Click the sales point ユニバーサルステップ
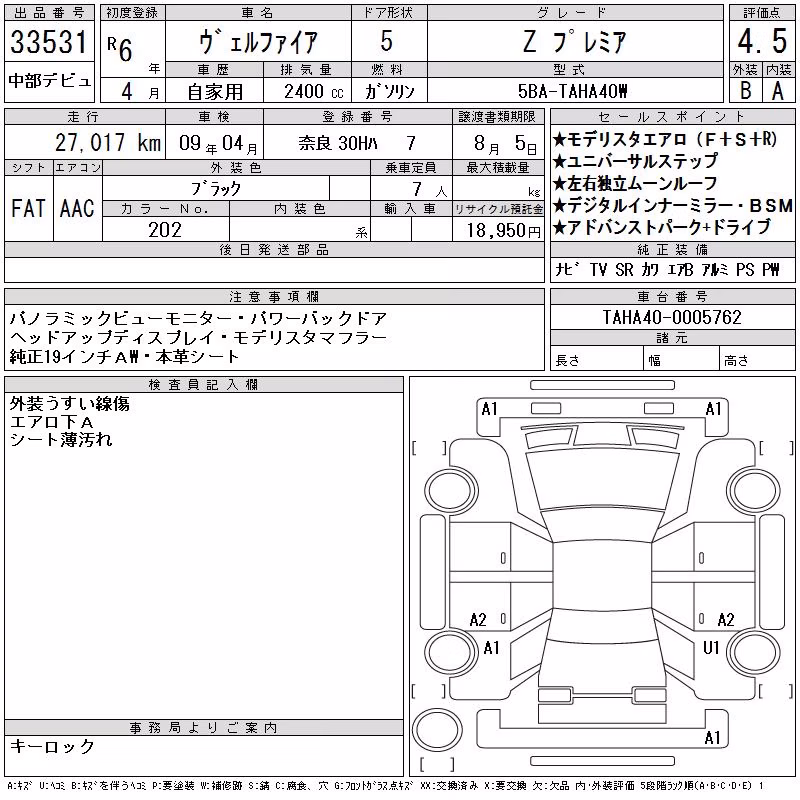Viewport: 800px width, 800px height. [636, 161]
